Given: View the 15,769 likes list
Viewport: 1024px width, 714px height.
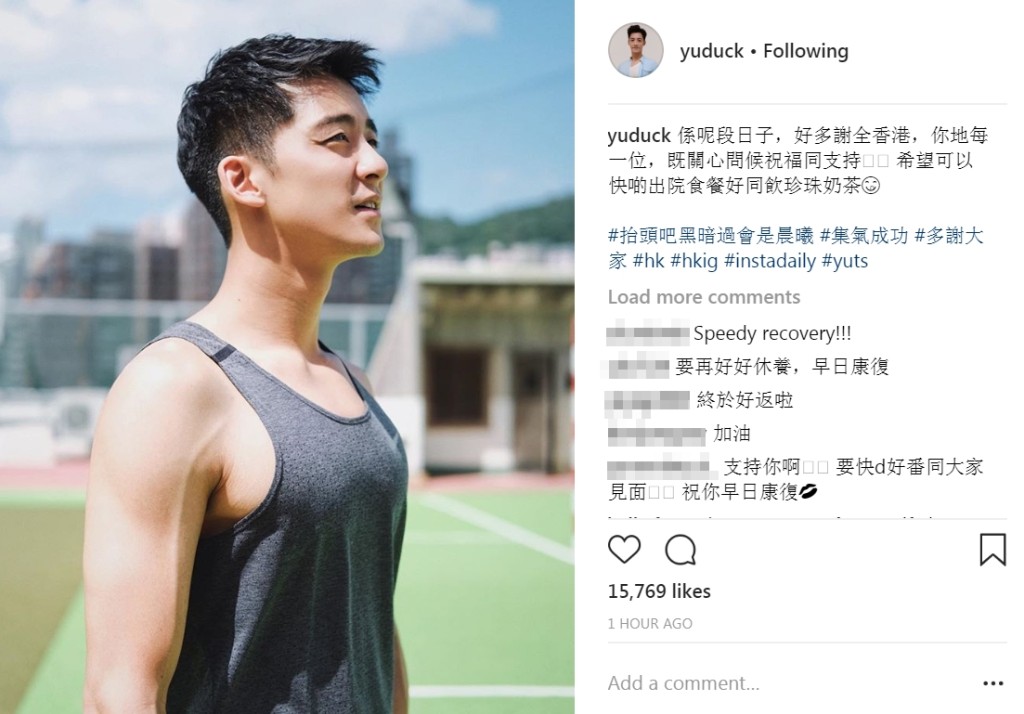Looking at the screenshot, I should 659,591.
